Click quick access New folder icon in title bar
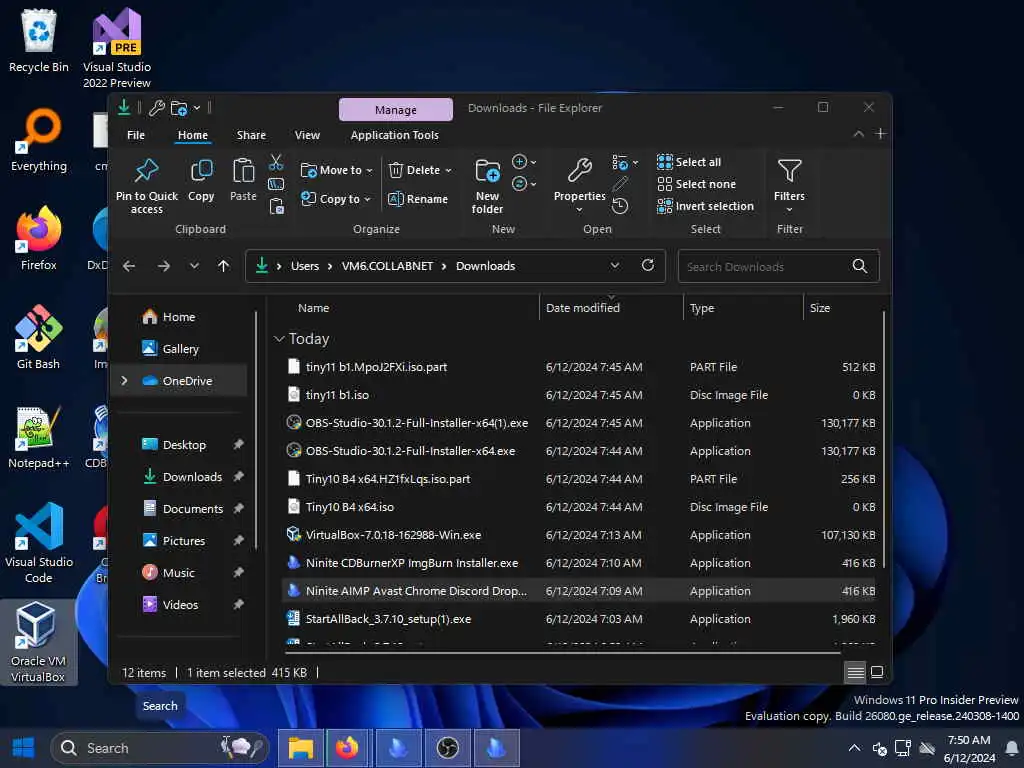The width and height of the screenshot is (1024, 768). 179,108
